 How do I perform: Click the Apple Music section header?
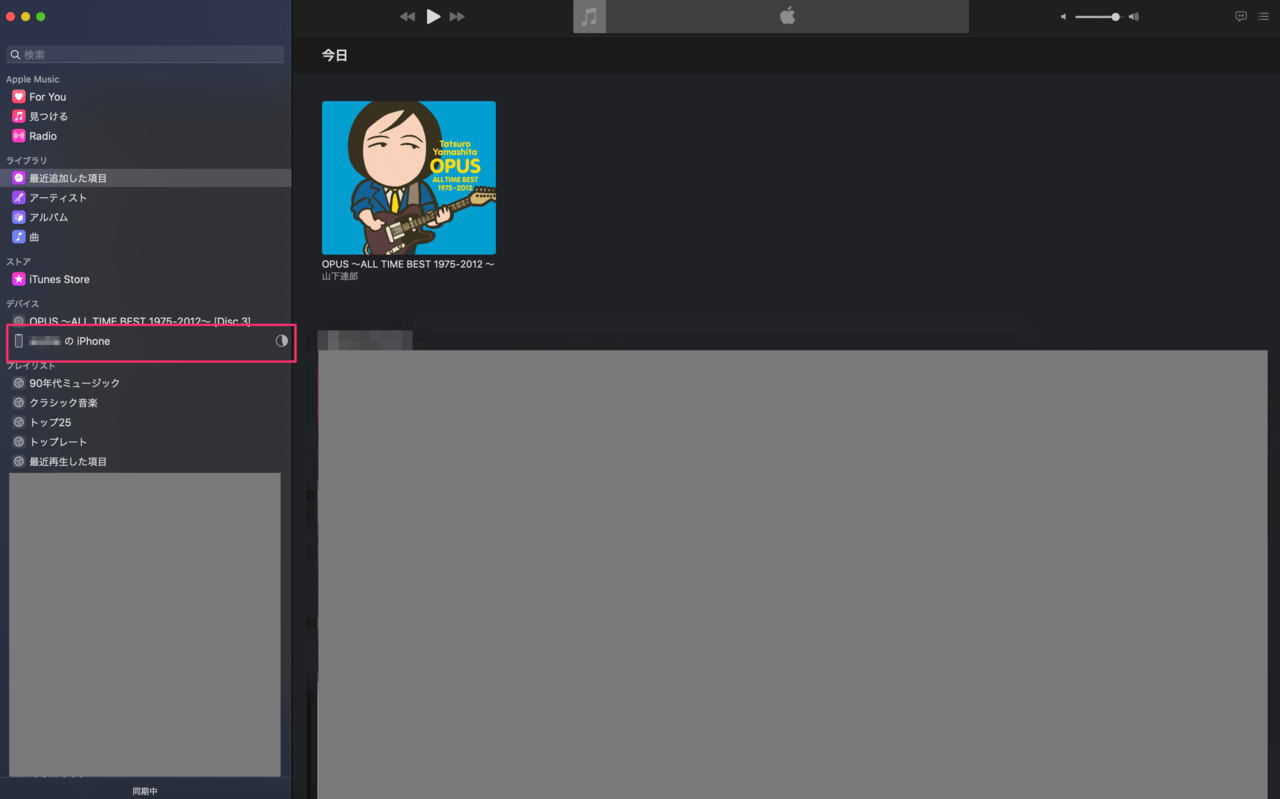click(x=33, y=79)
